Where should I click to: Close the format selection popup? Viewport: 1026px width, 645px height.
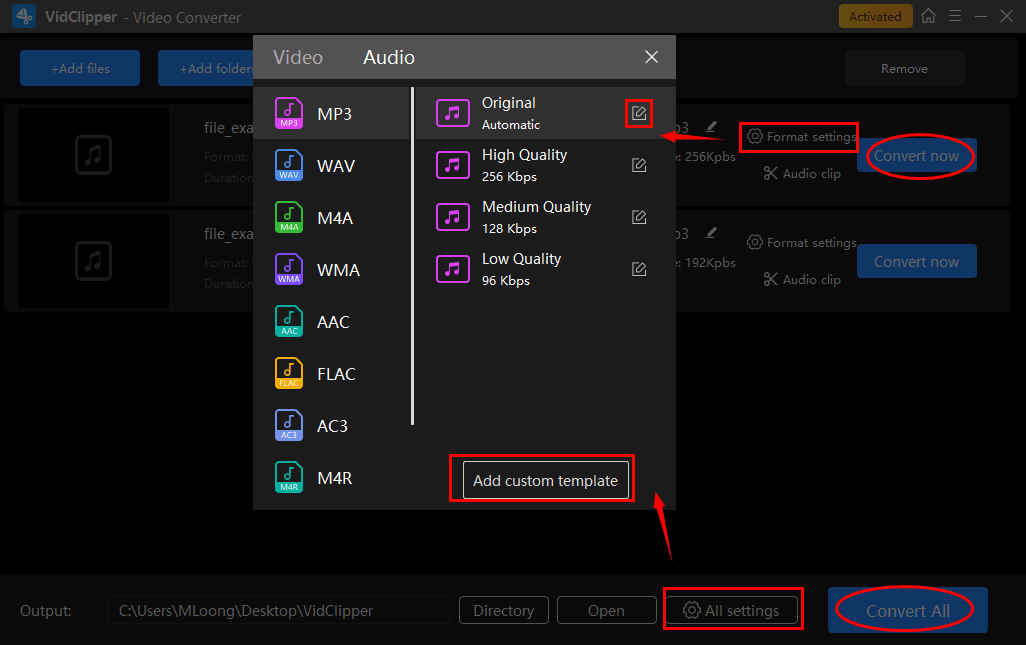[651, 57]
